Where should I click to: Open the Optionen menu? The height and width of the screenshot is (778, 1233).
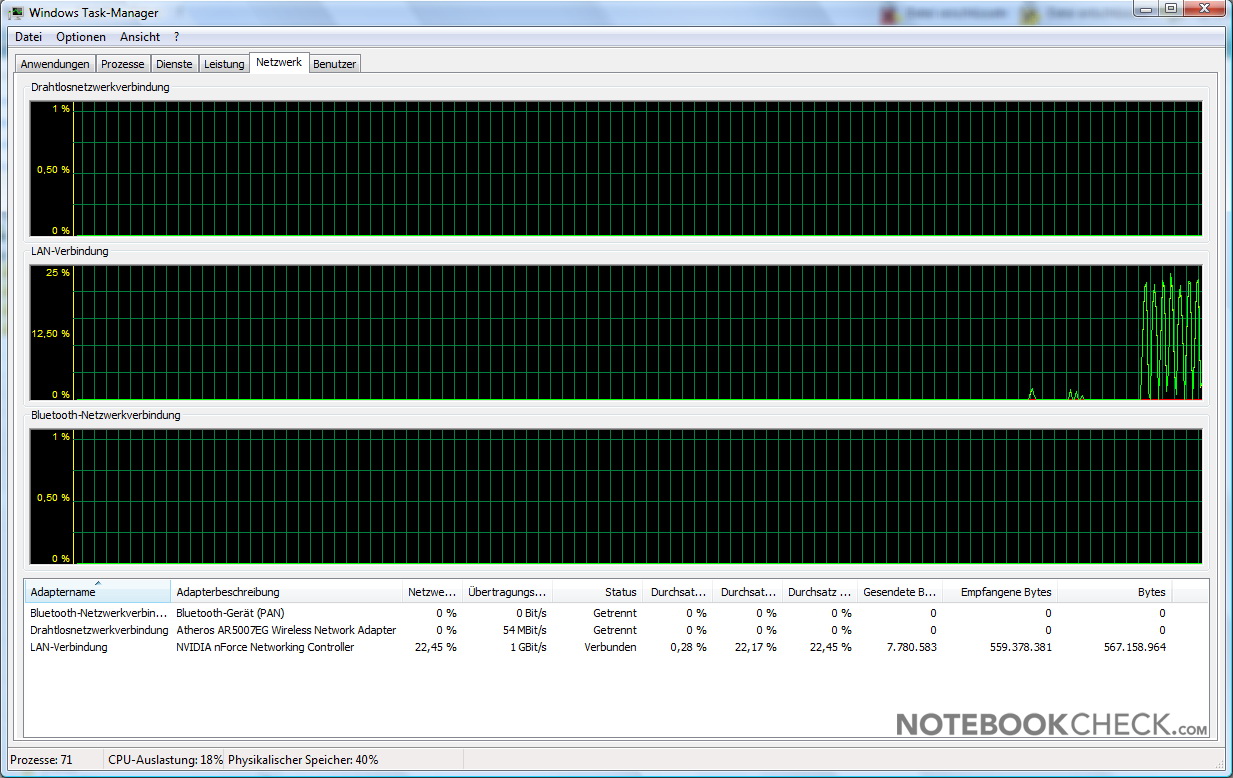pos(81,37)
